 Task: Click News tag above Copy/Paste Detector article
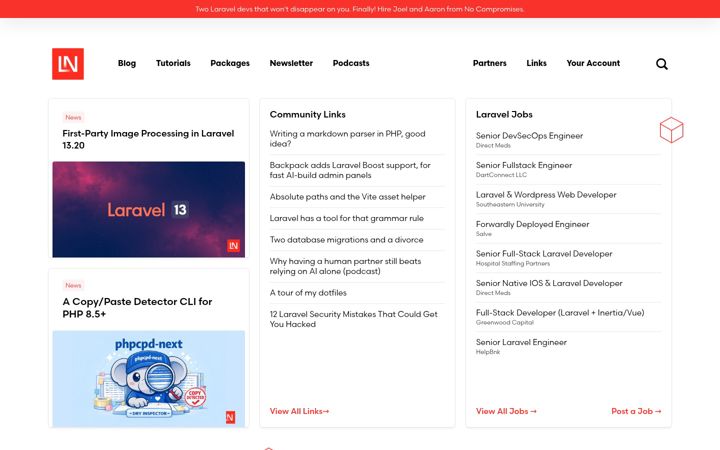pyautogui.click(x=73, y=285)
